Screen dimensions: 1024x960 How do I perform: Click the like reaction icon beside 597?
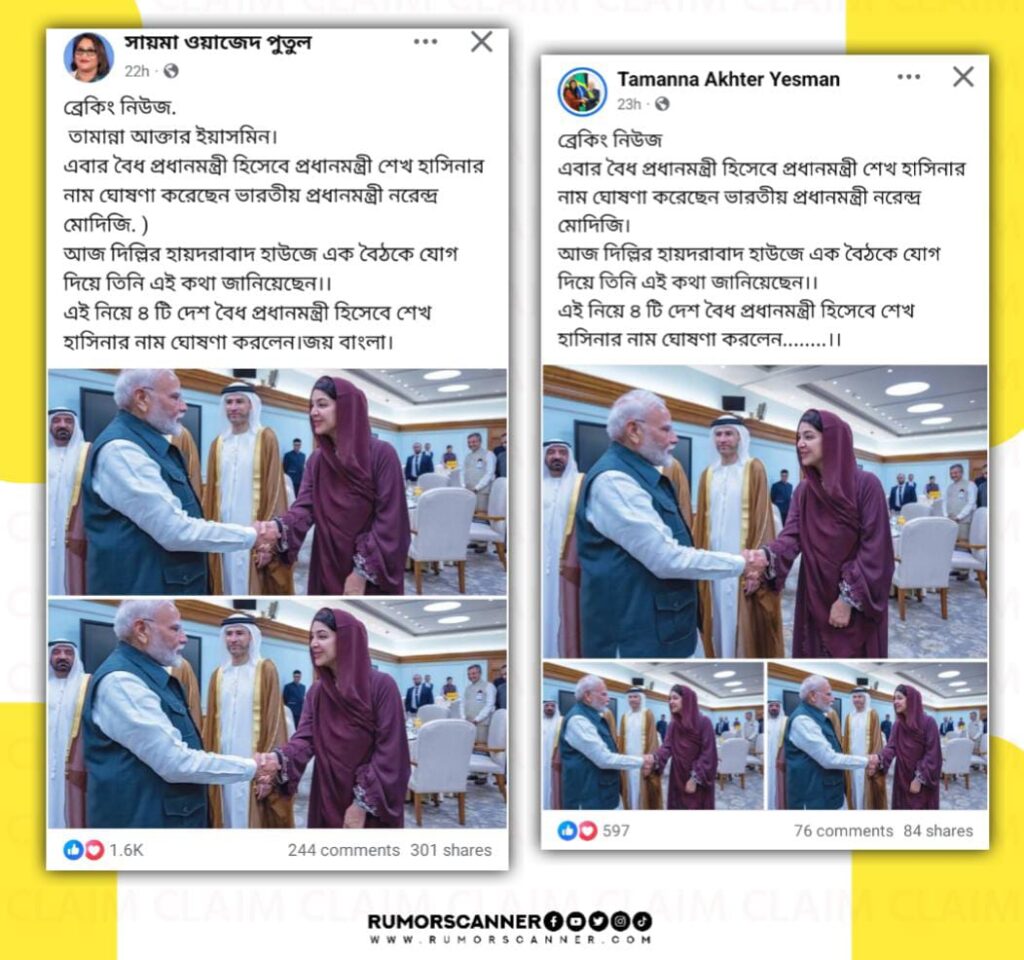[567, 830]
